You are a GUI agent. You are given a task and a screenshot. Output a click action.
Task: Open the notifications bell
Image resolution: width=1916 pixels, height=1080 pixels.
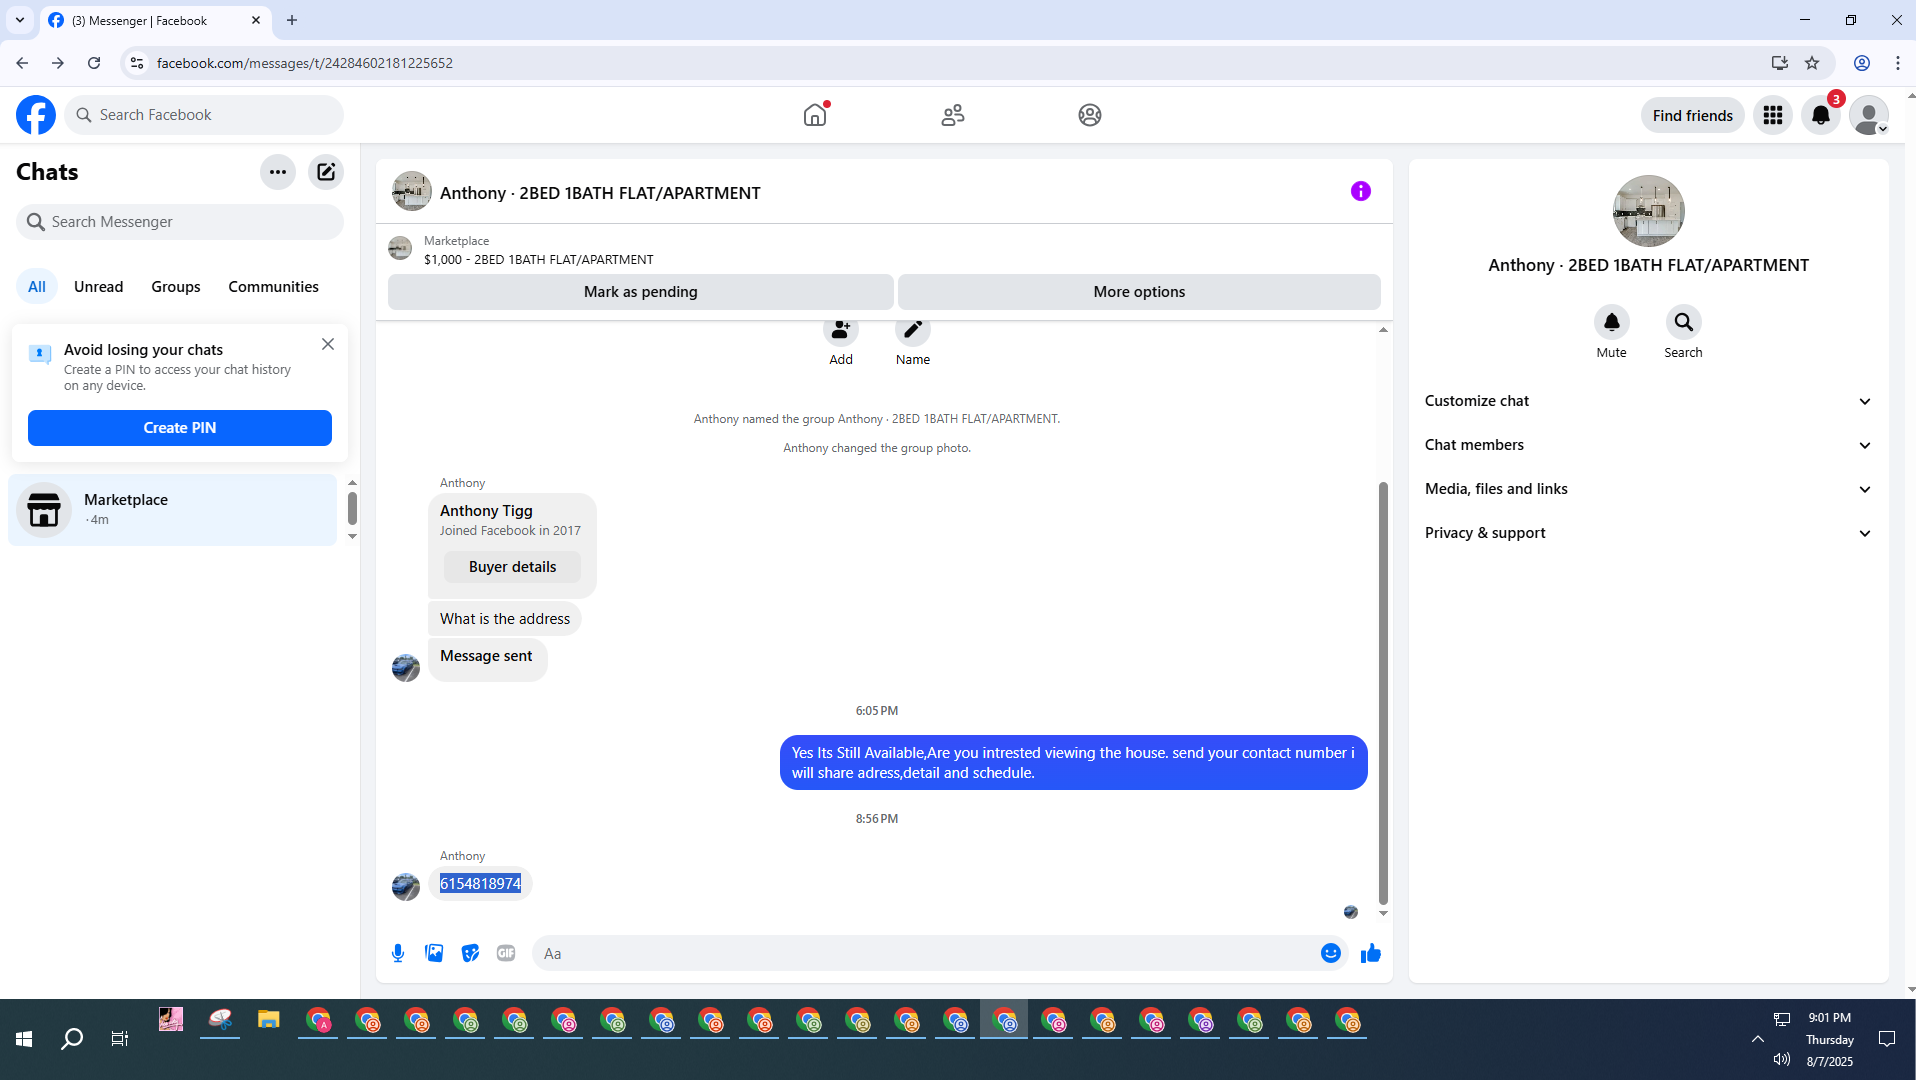pos(1821,115)
